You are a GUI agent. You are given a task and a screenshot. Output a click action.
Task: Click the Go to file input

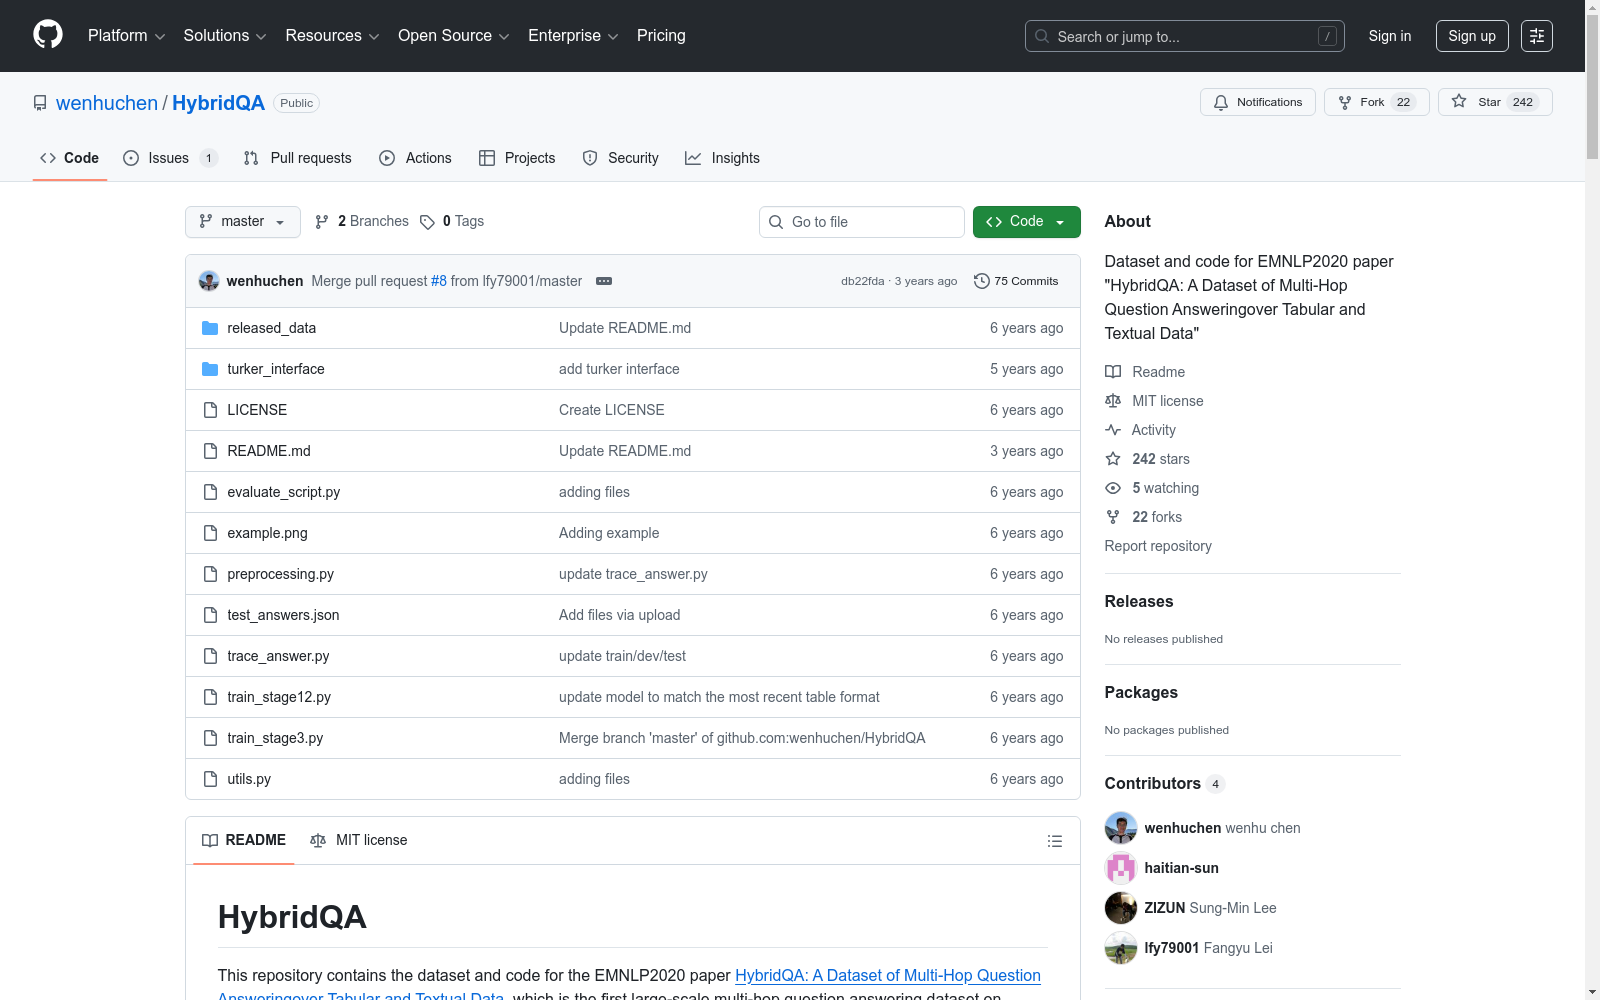coord(862,222)
